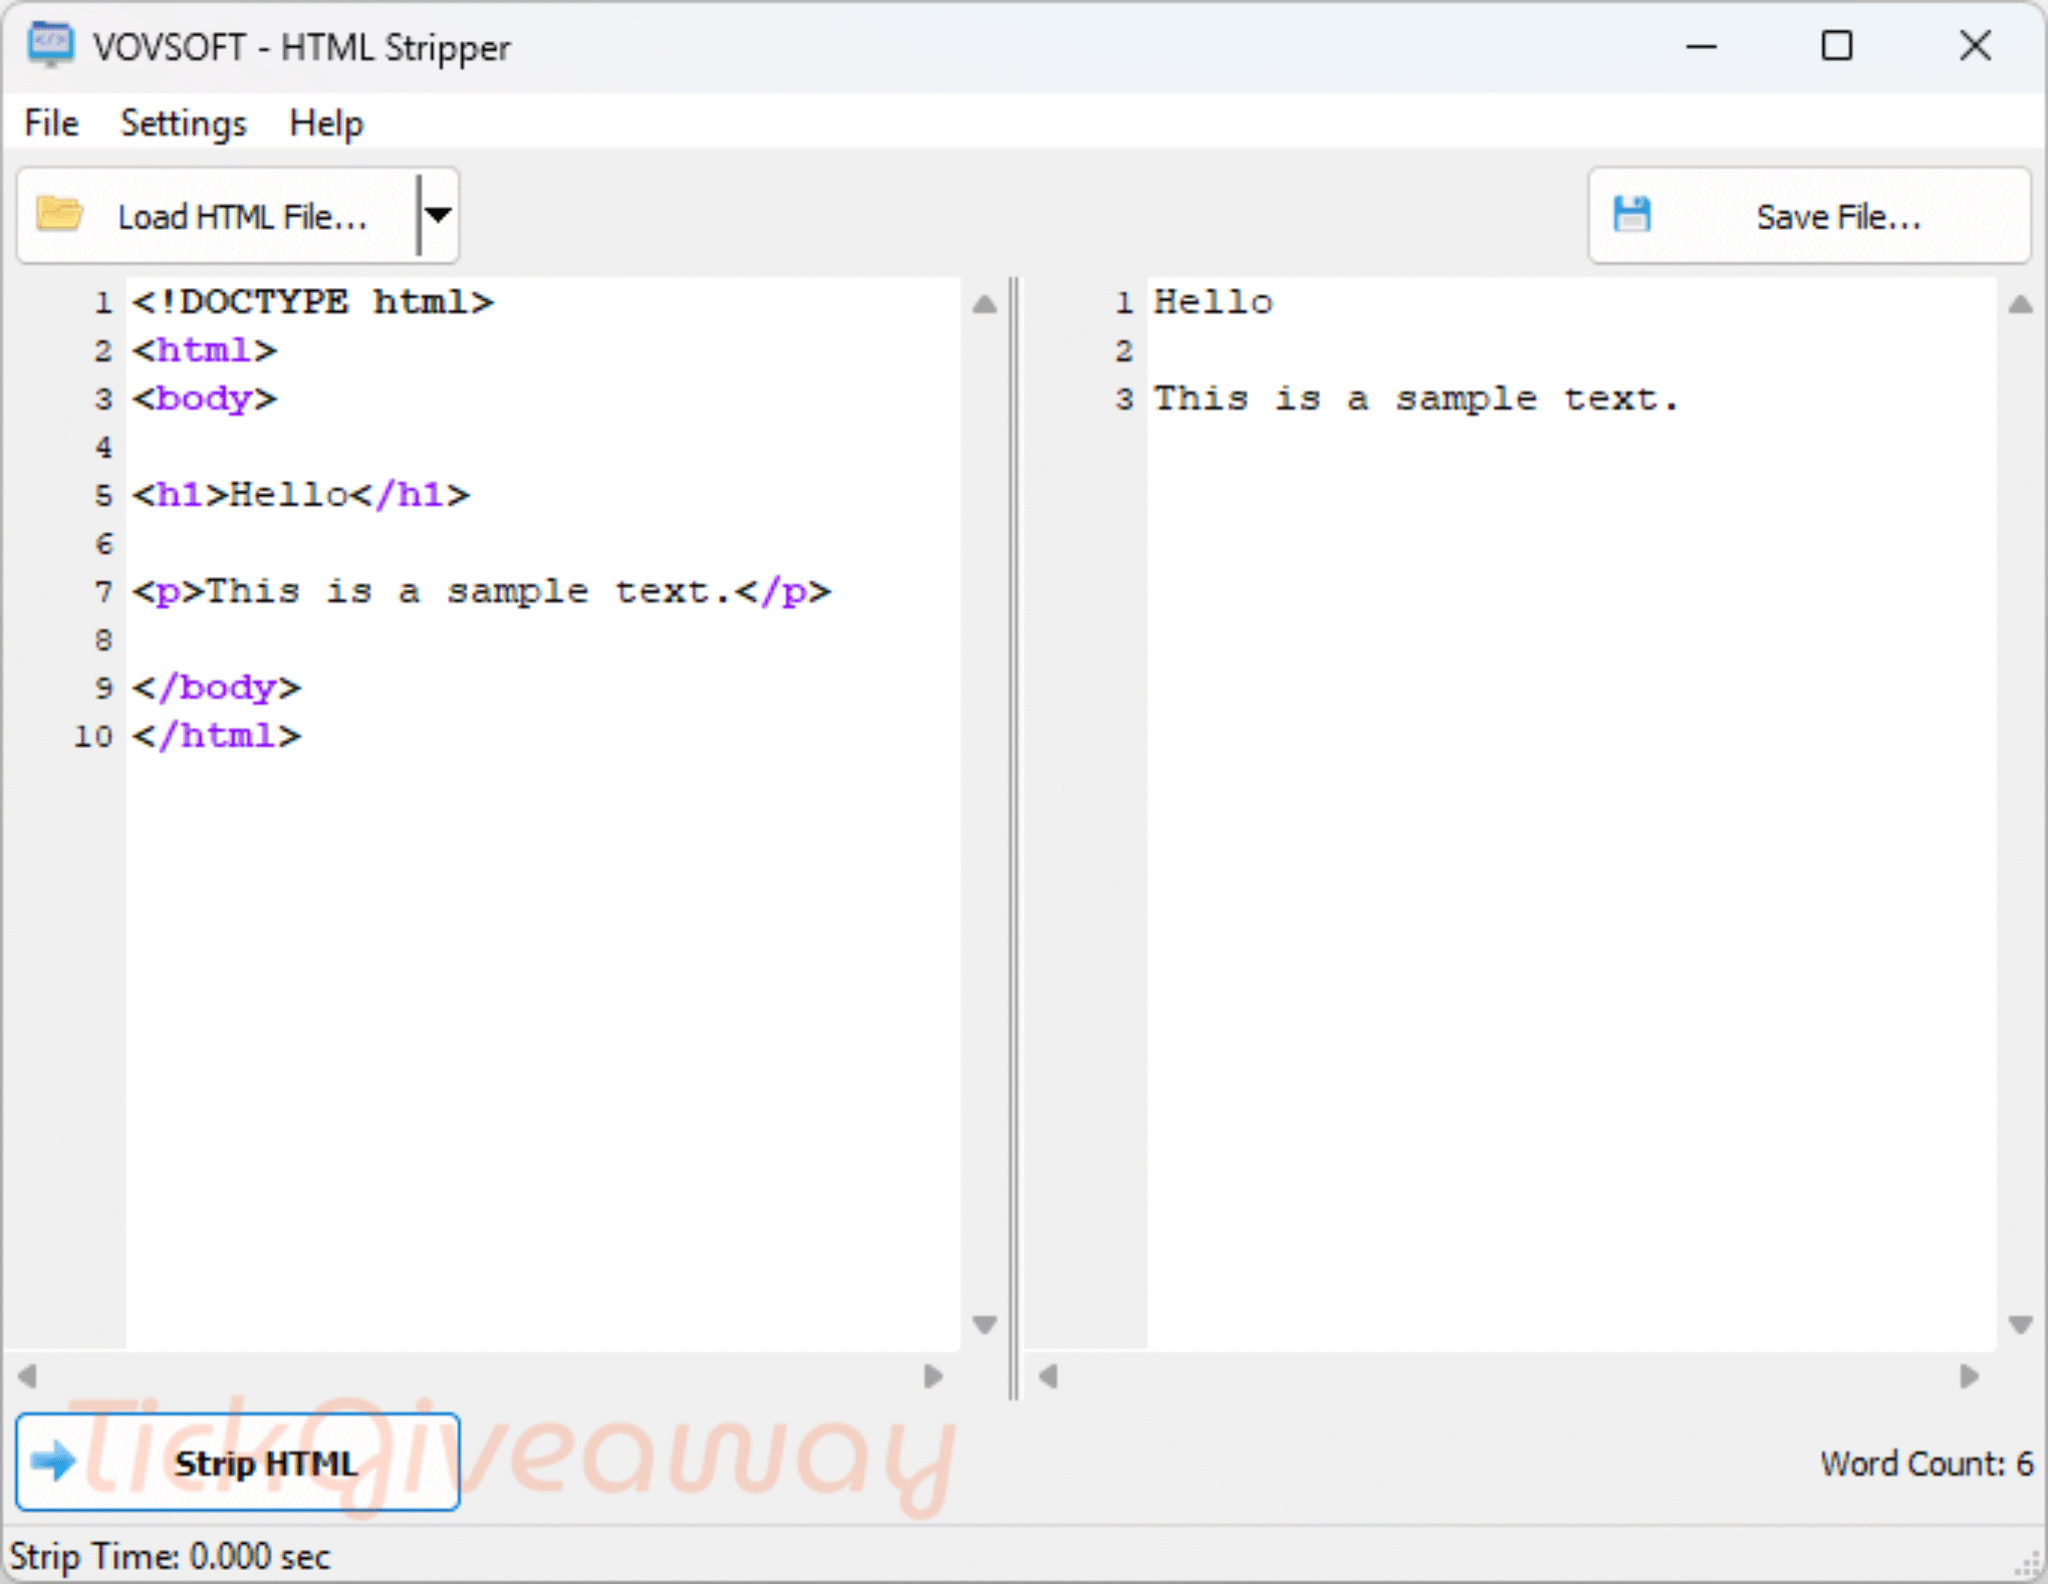Image resolution: width=2048 pixels, height=1584 pixels.
Task: Open the Settings menu
Action: [183, 123]
